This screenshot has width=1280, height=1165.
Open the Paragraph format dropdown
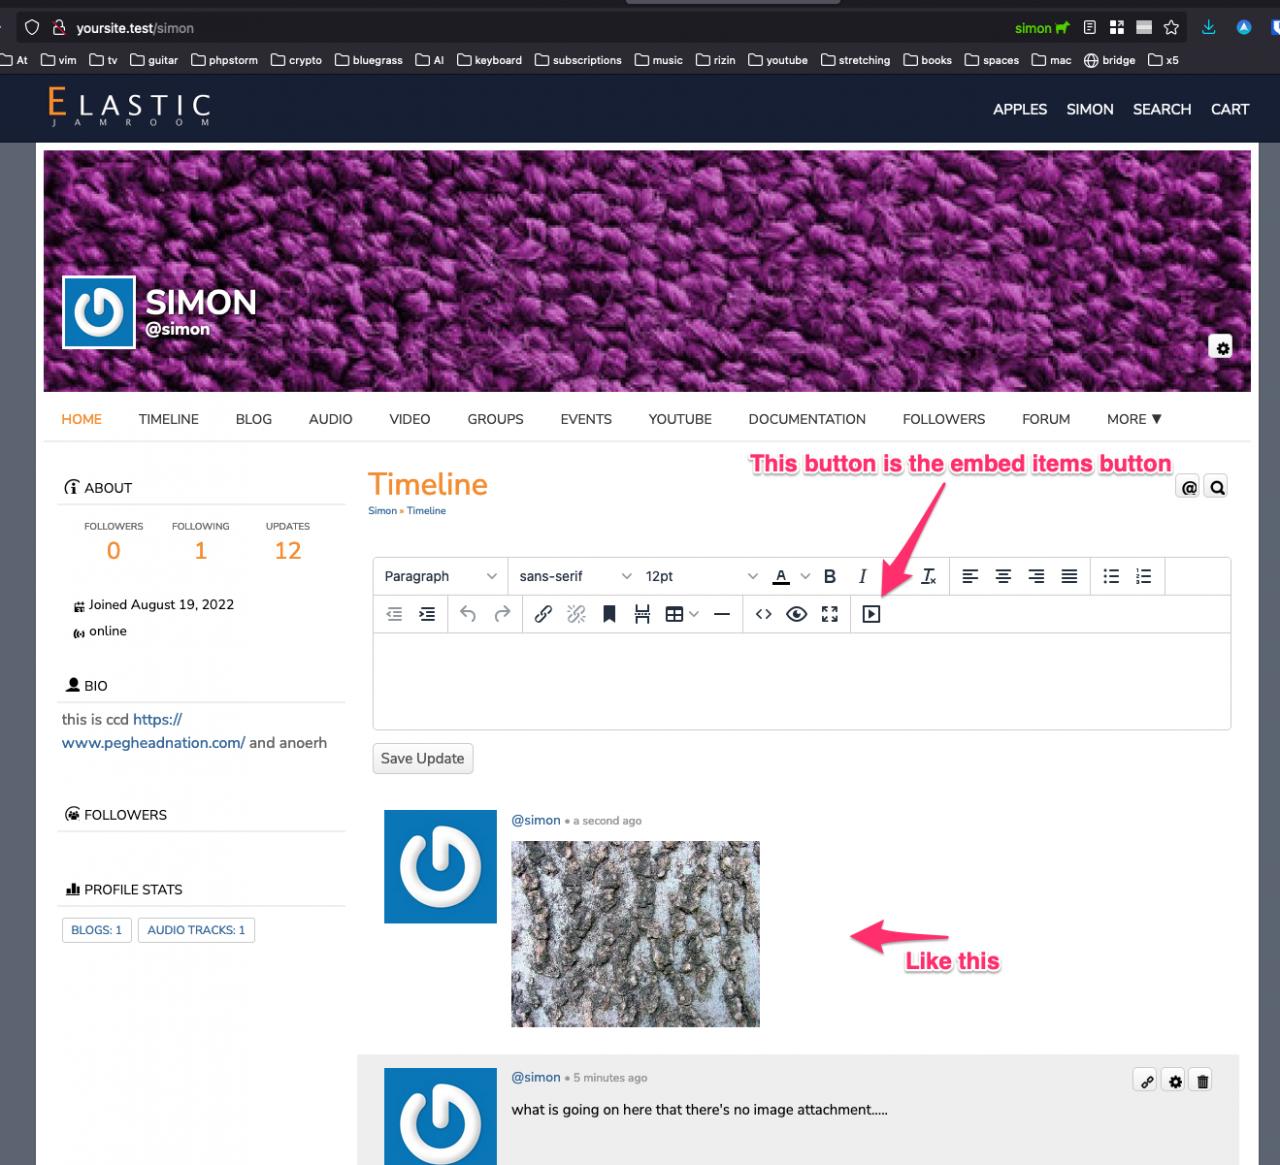pyautogui.click(x=440, y=576)
